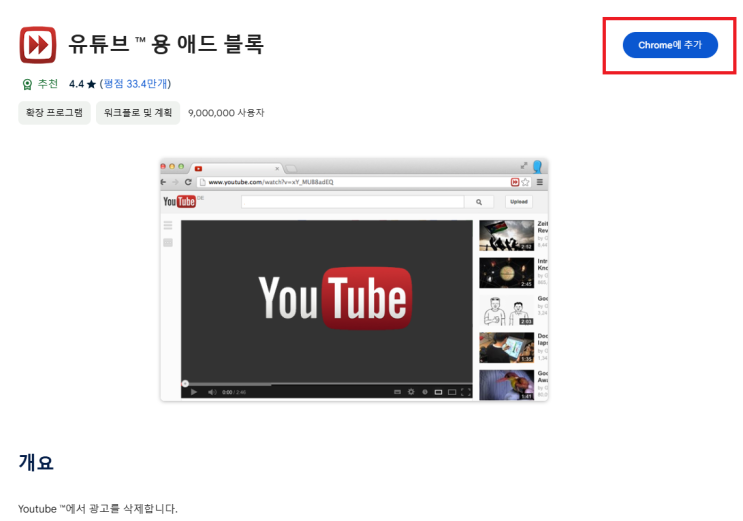The image size is (743, 521).
Task: Click the green '추천' featured badge icon
Action: click(x=27, y=84)
